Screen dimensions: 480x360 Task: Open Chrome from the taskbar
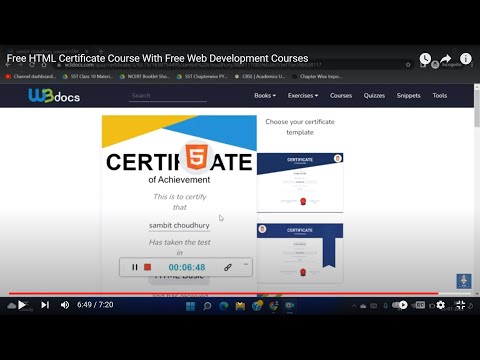tap(273, 306)
